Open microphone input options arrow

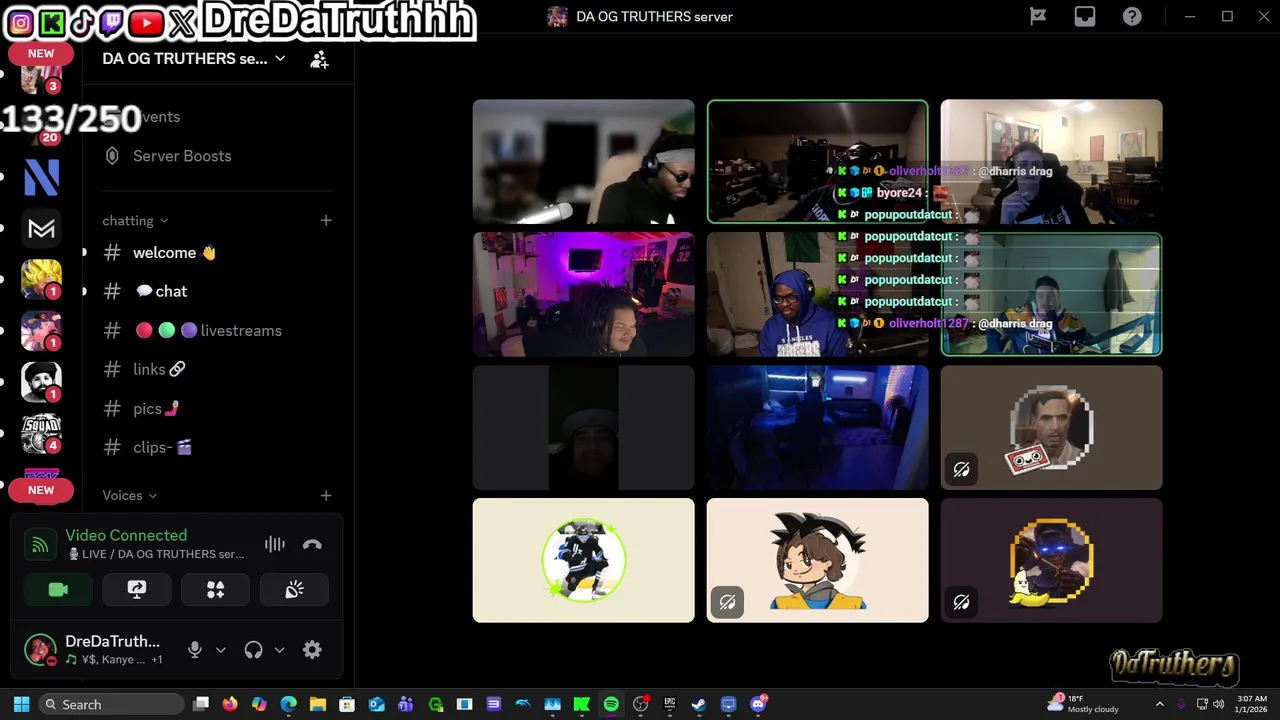(x=221, y=650)
